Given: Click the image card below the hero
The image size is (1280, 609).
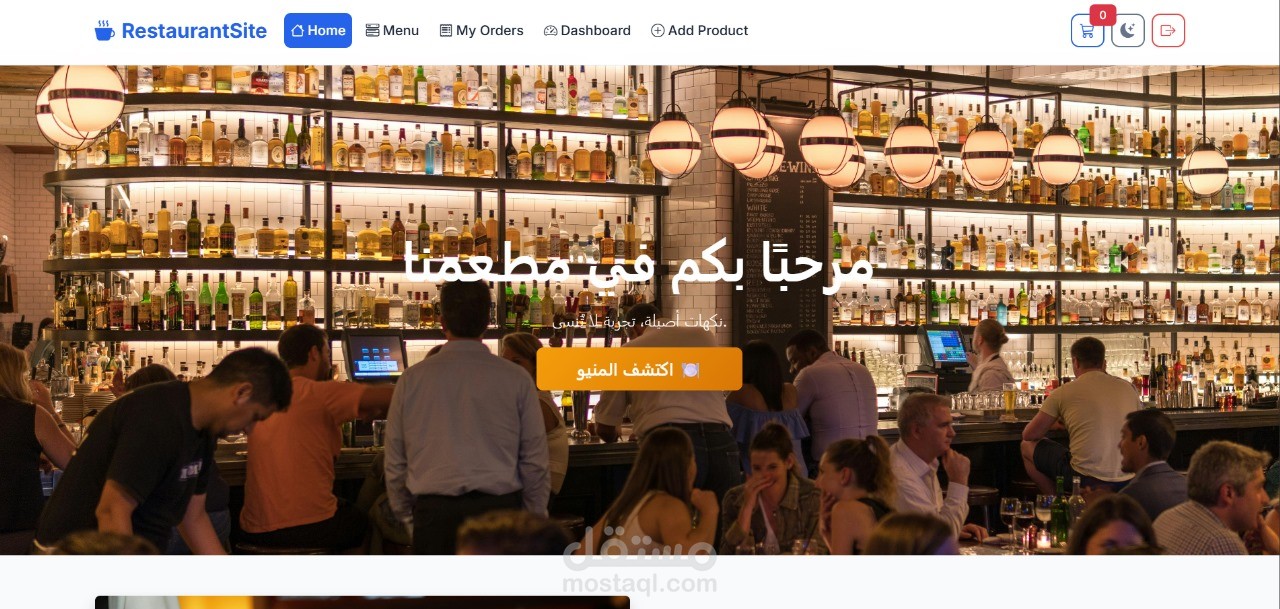Looking at the screenshot, I should (362, 602).
